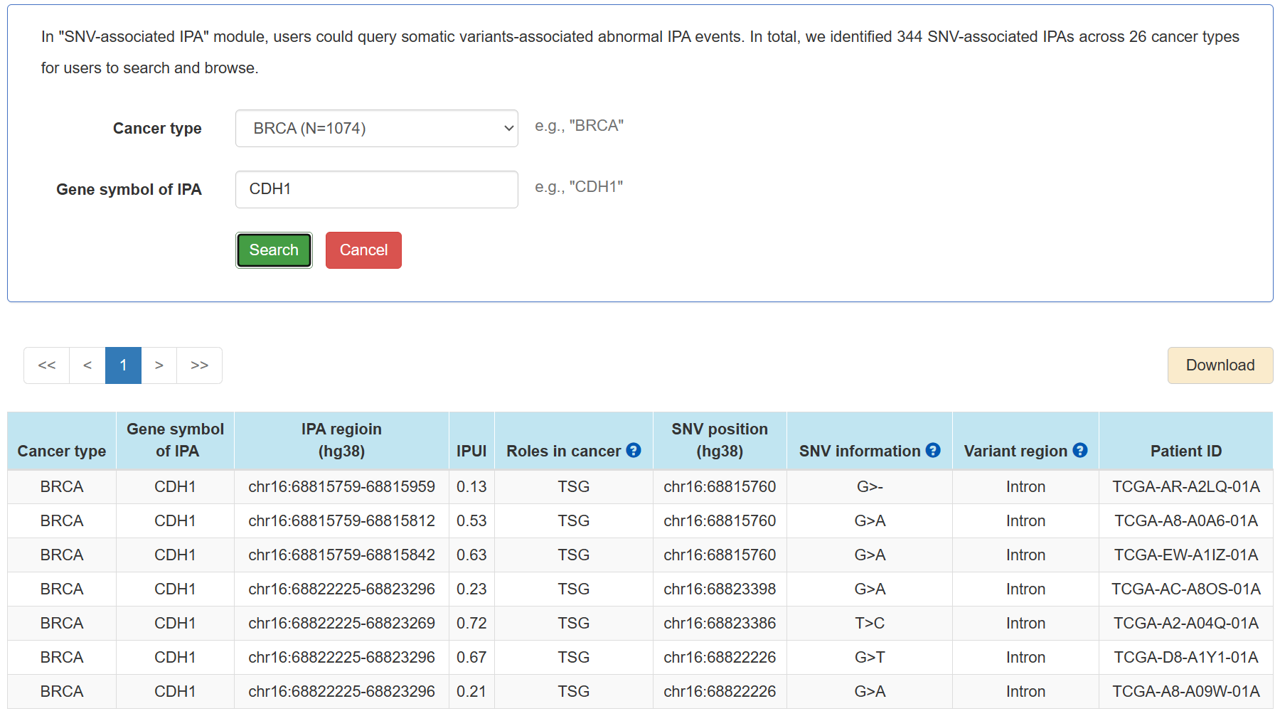Go to previous page with < button
The image size is (1280, 716).
87,365
